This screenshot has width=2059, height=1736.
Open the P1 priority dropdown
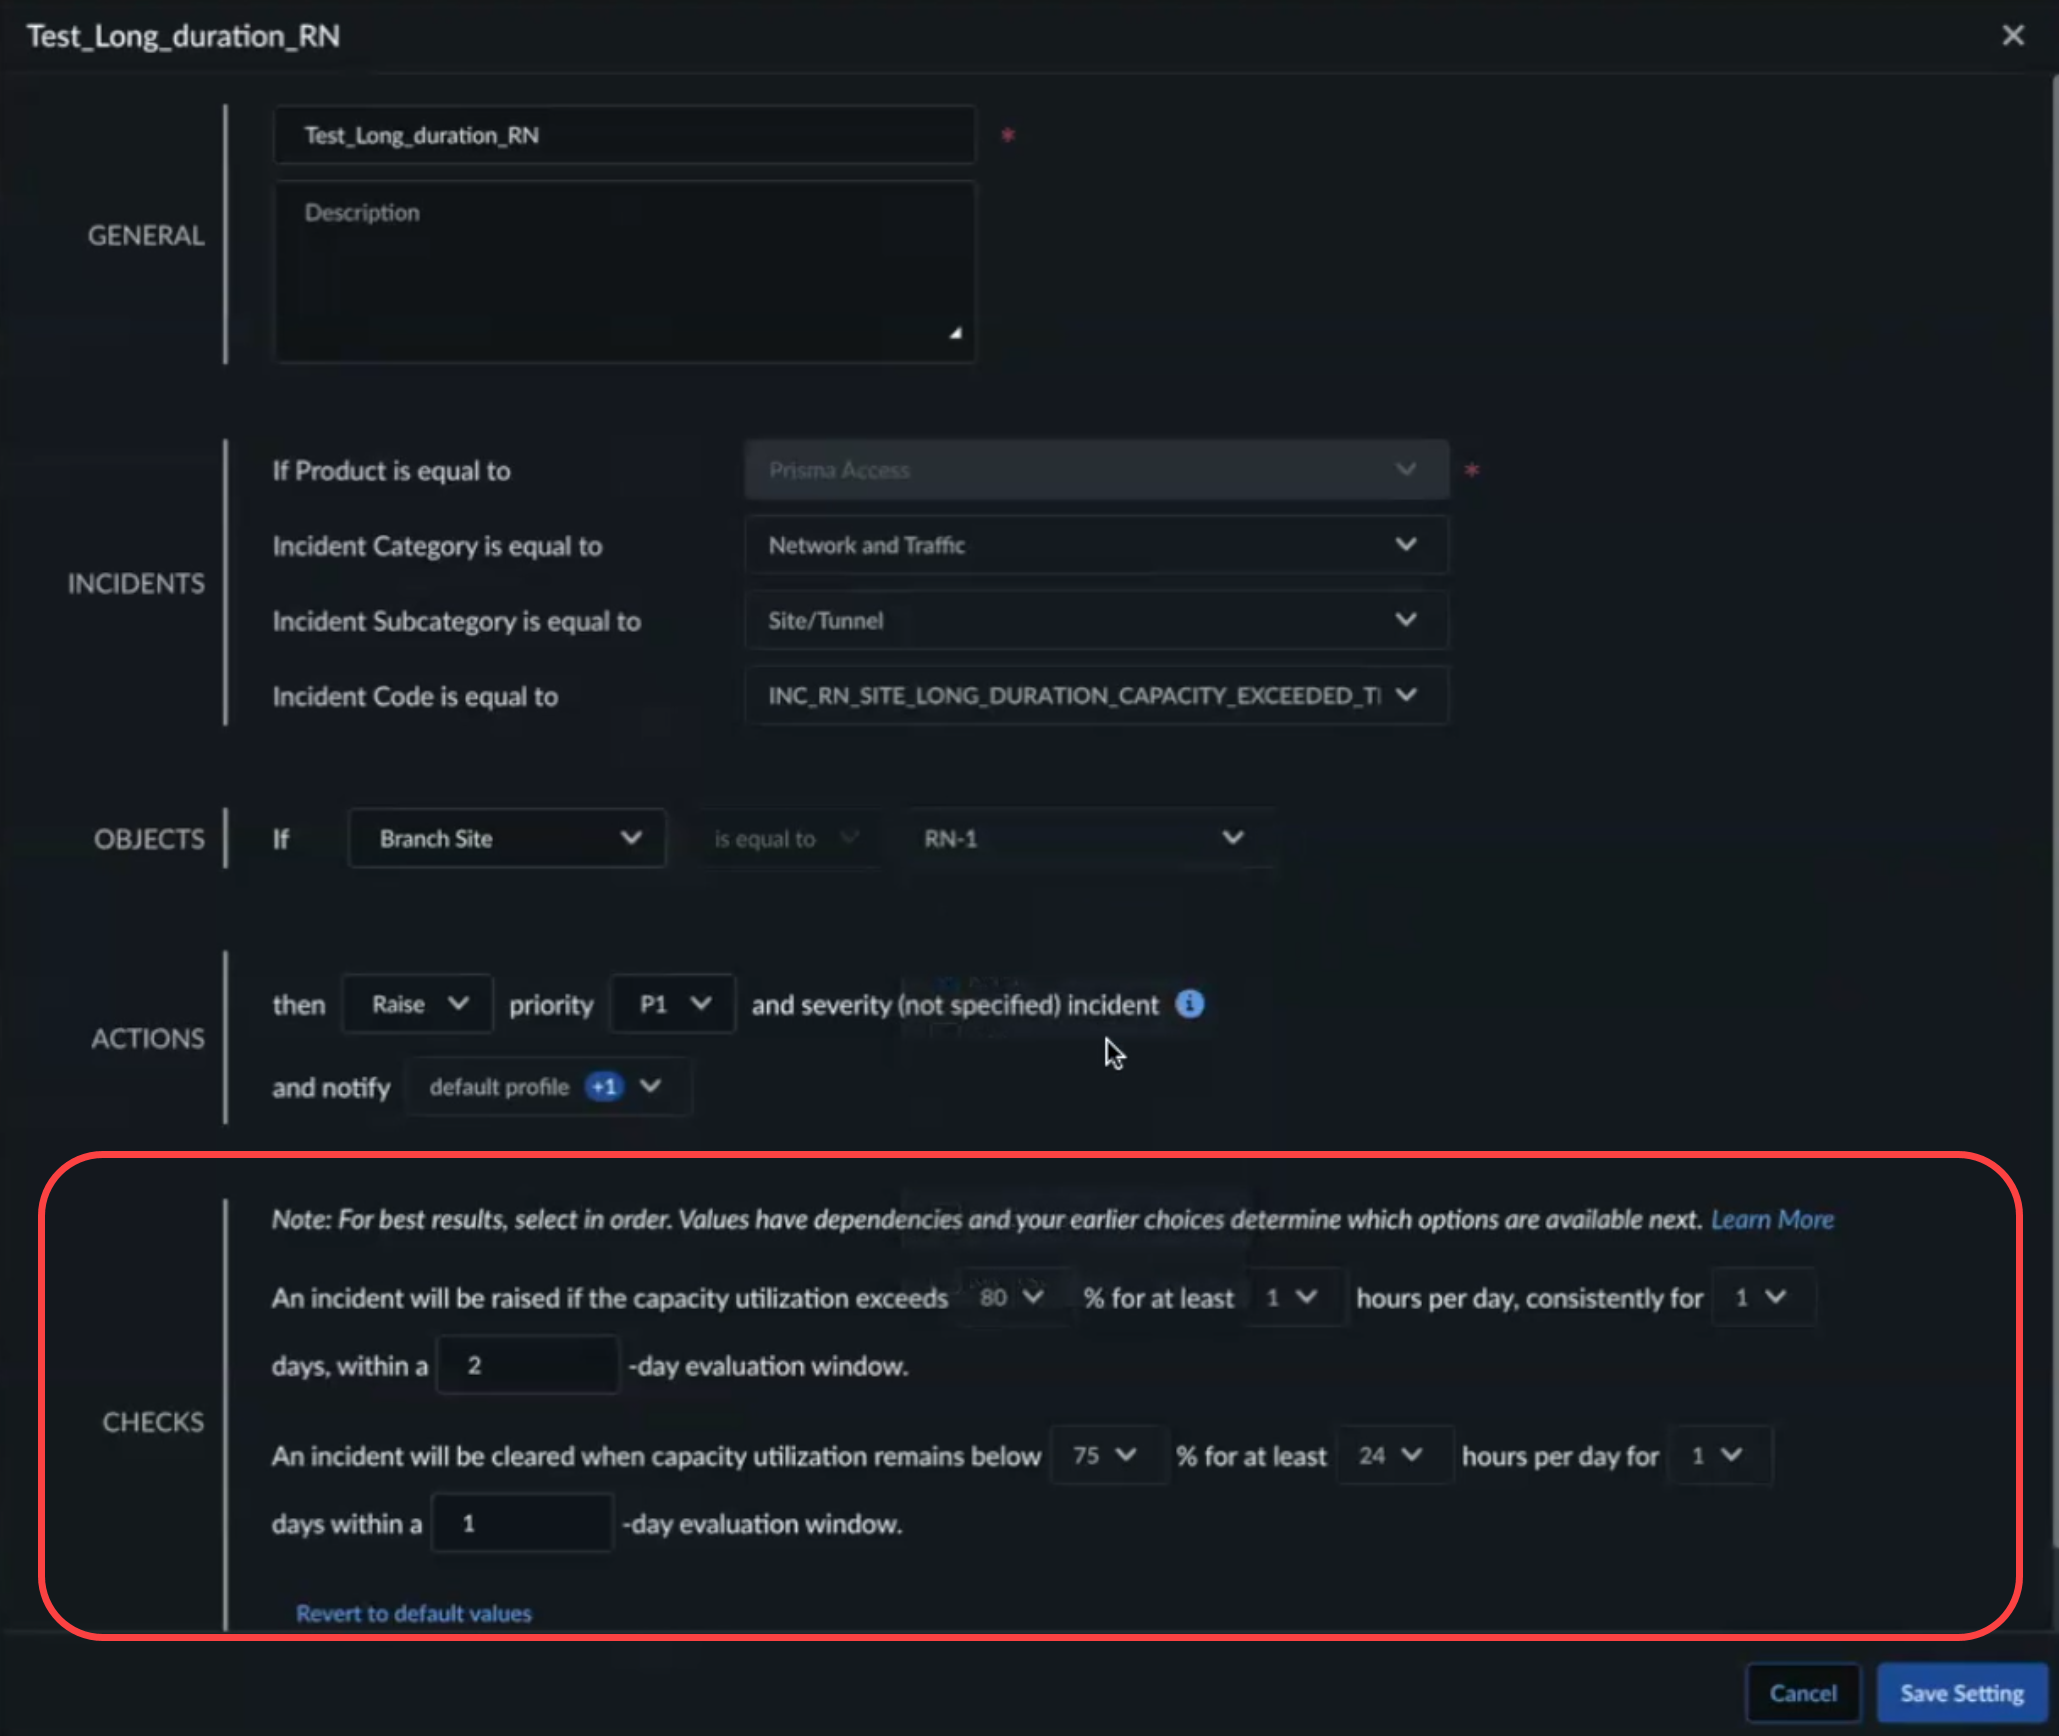[673, 1003]
